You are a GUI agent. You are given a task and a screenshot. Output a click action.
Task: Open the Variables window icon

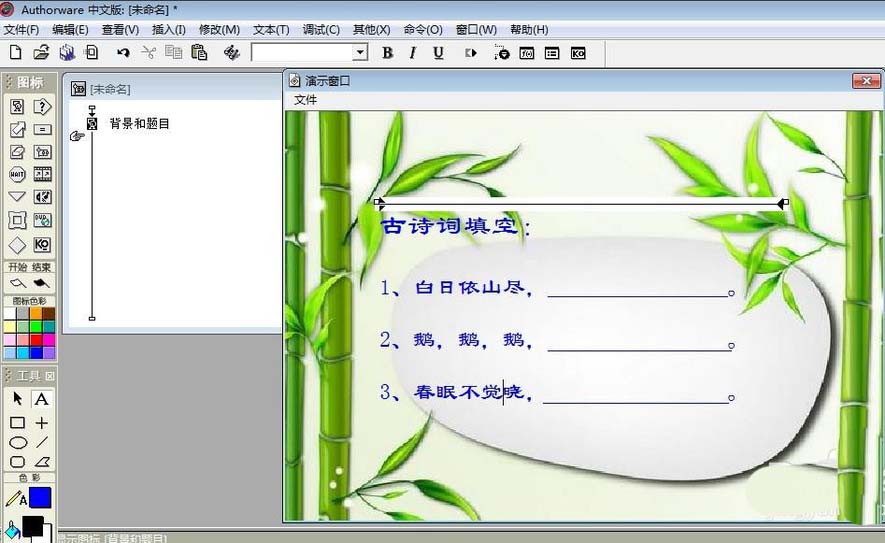[552, 53]
